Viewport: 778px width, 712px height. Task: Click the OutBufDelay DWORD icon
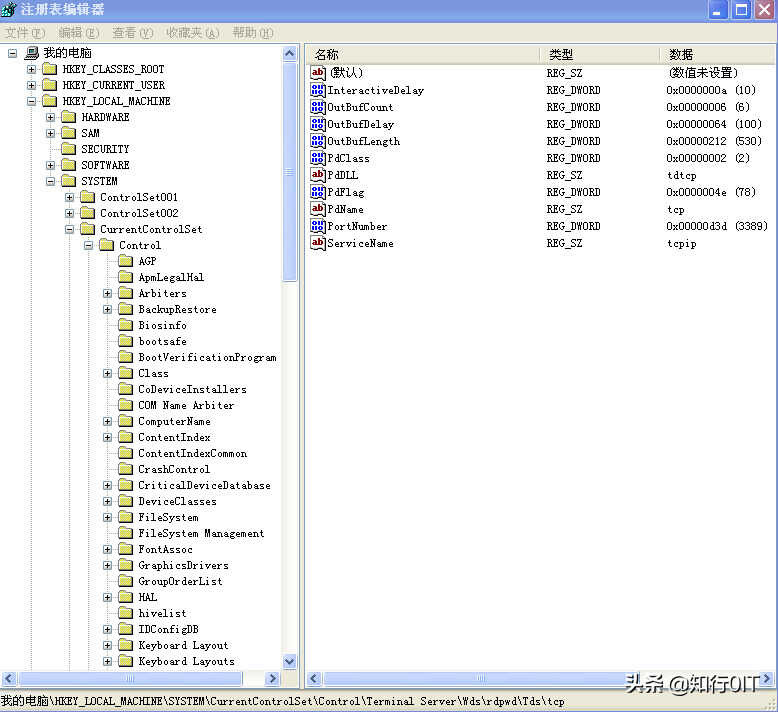(318, 124)
